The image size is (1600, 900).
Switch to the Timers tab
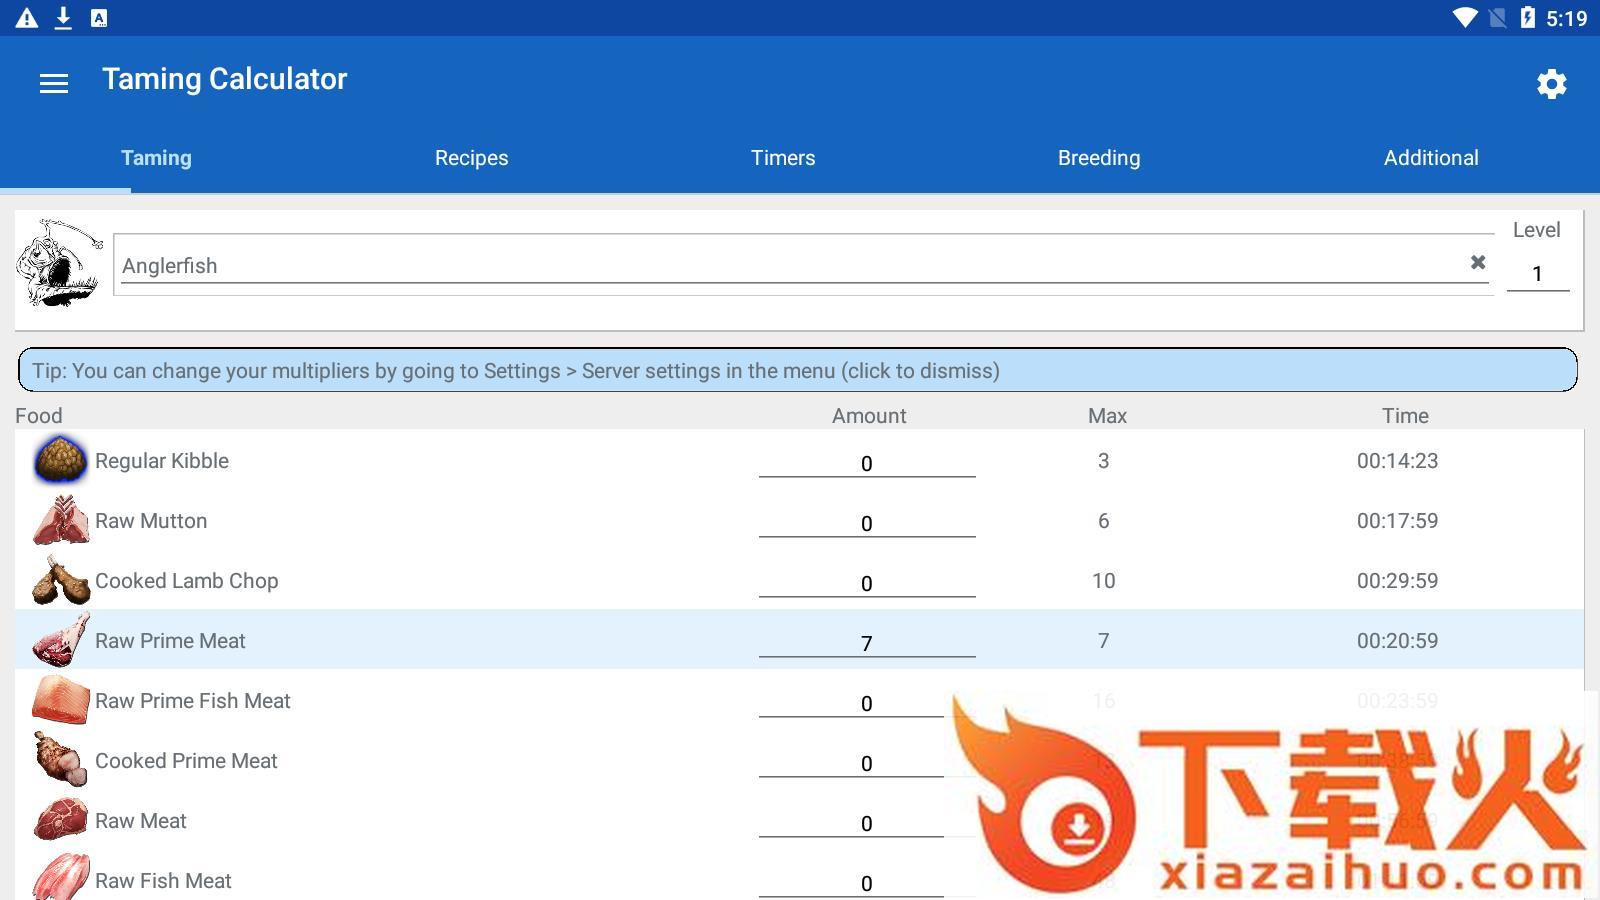coord(783,158)
